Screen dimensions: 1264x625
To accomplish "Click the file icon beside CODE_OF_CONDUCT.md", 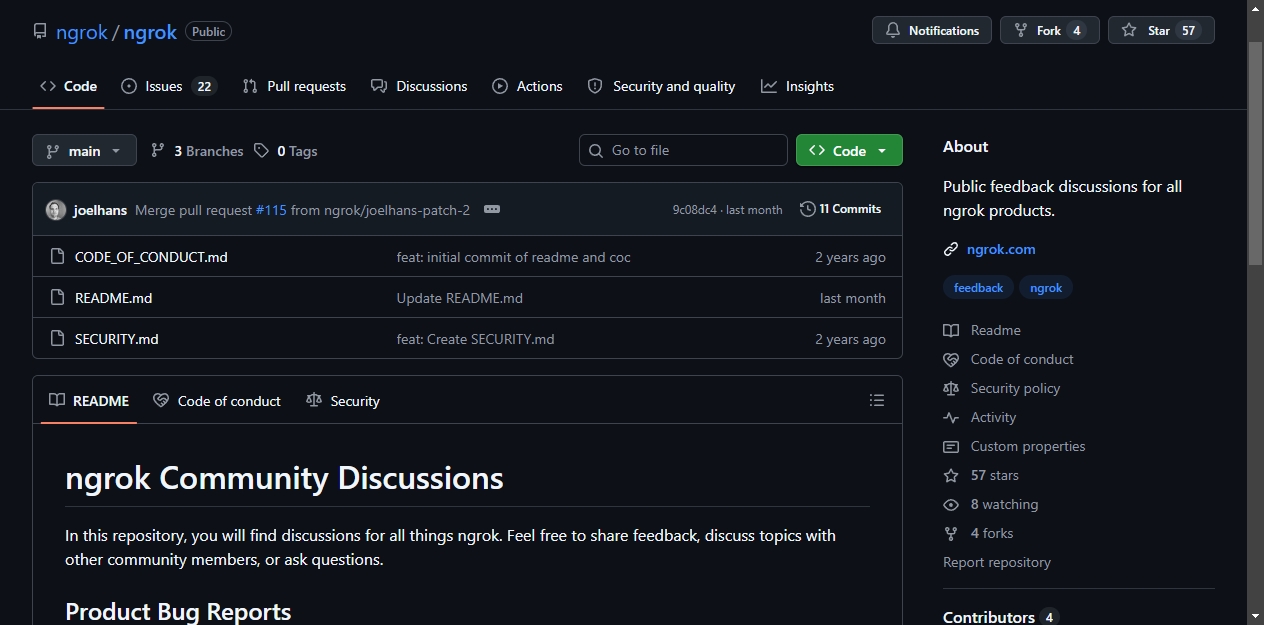I will tap(57, 257).
